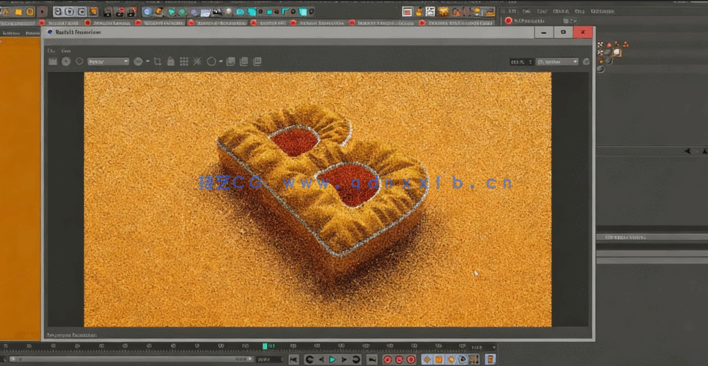This screenshot has width=708, height=366.
Task: Click the Render View clapperboard in main toolbar
Action: 108,12
